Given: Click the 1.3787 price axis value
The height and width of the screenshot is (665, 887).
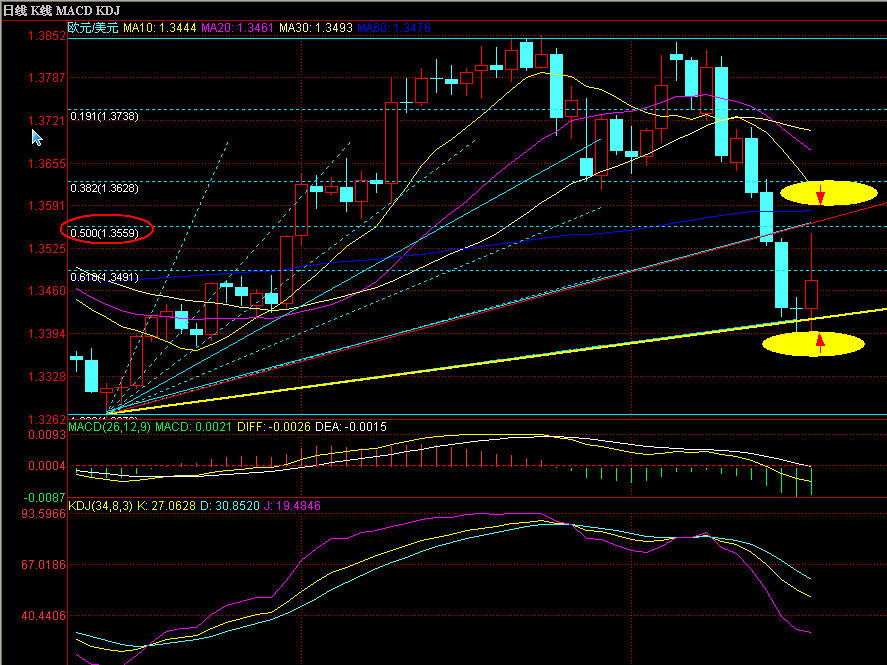Looking at the screenshot, I should click(47, 77).
